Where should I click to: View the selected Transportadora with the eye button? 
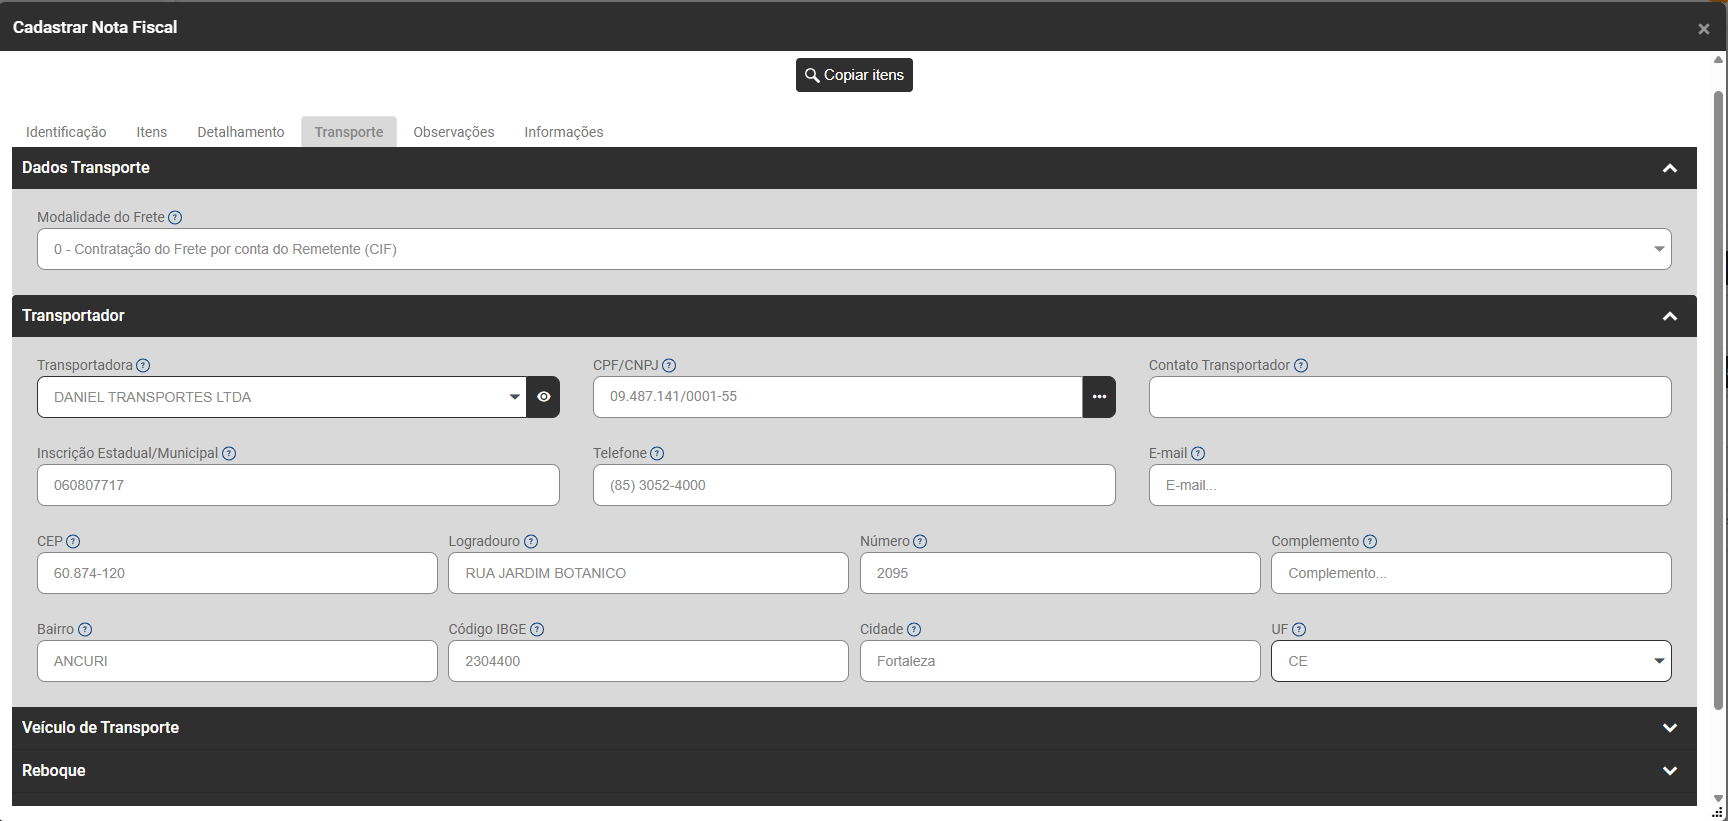[543, 397]
